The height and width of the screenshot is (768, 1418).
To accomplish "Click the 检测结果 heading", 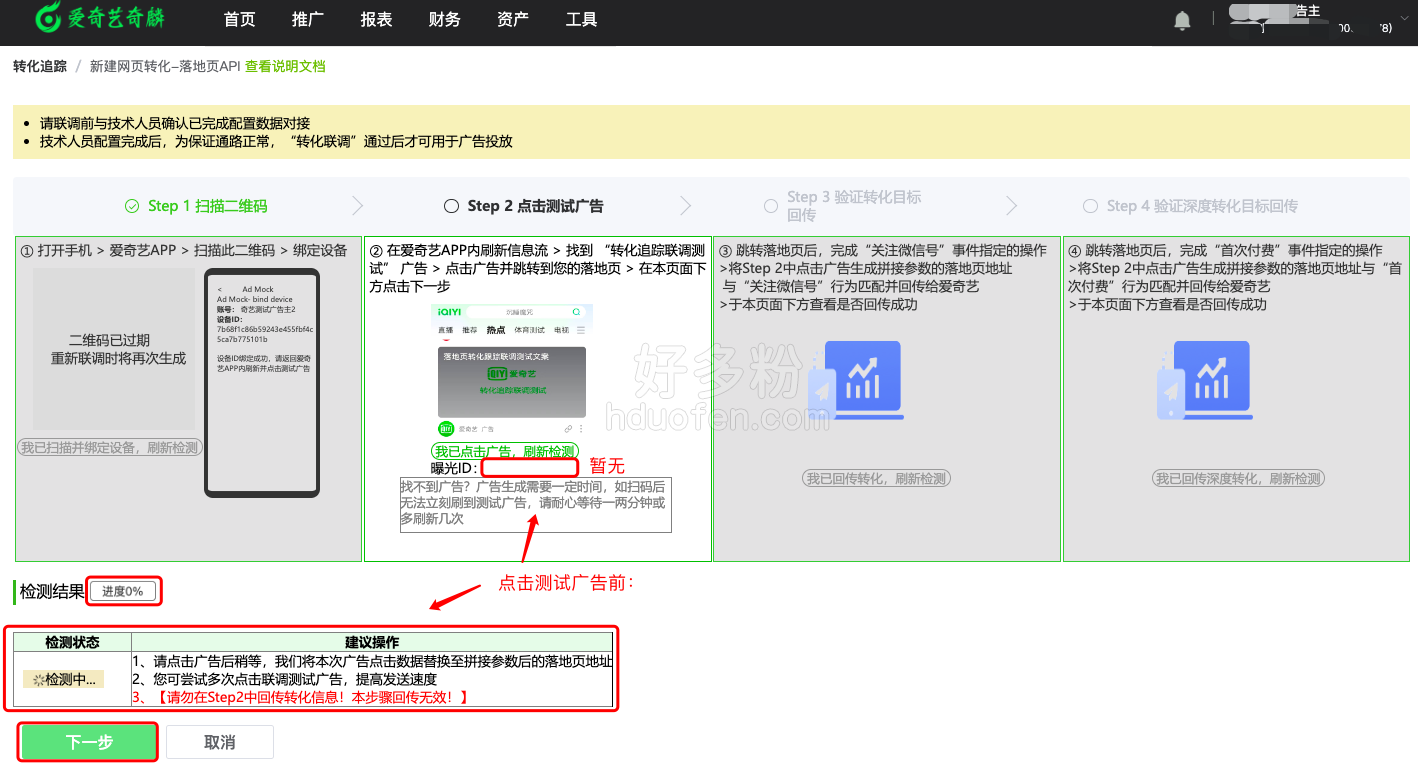I will pos(52,591).
